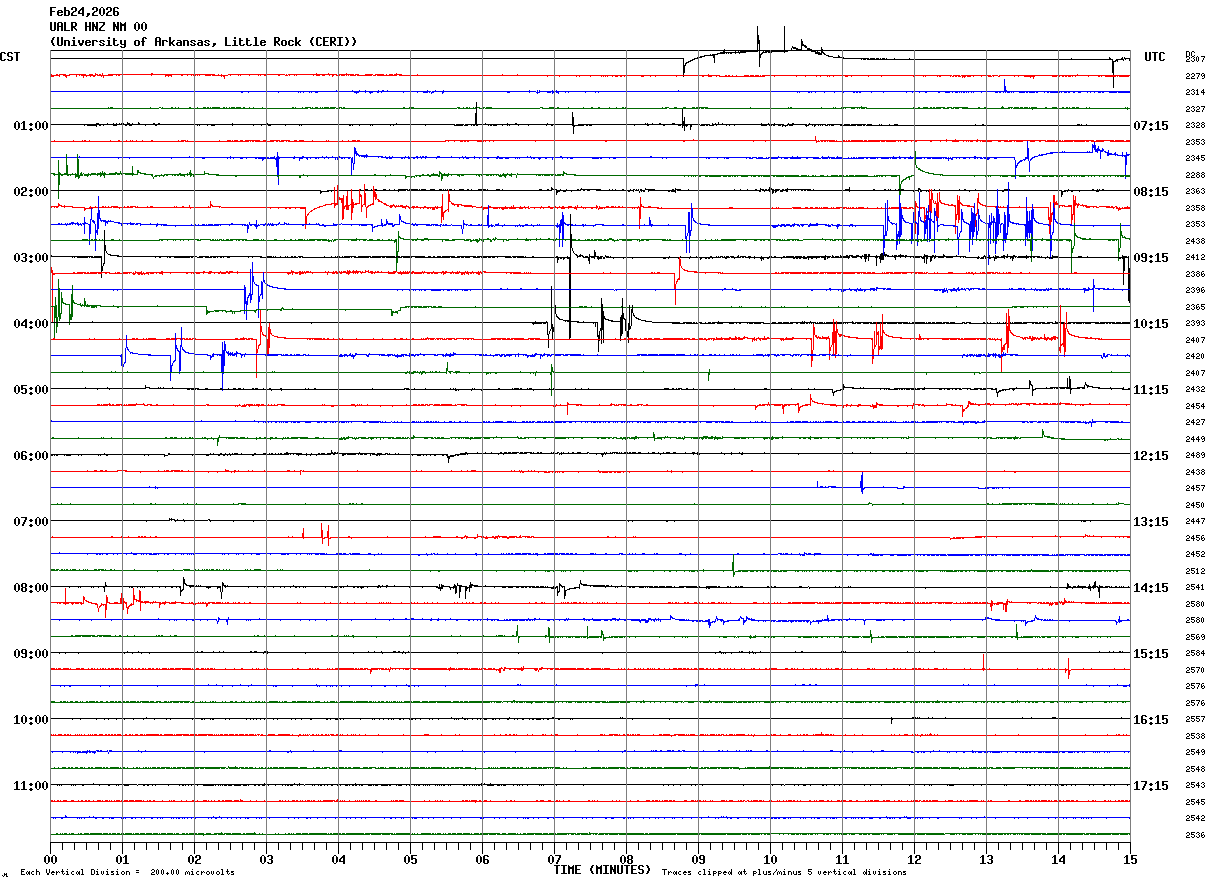Click the DC offset value '2345'

pyautogui.click(x=1195, y=158)
